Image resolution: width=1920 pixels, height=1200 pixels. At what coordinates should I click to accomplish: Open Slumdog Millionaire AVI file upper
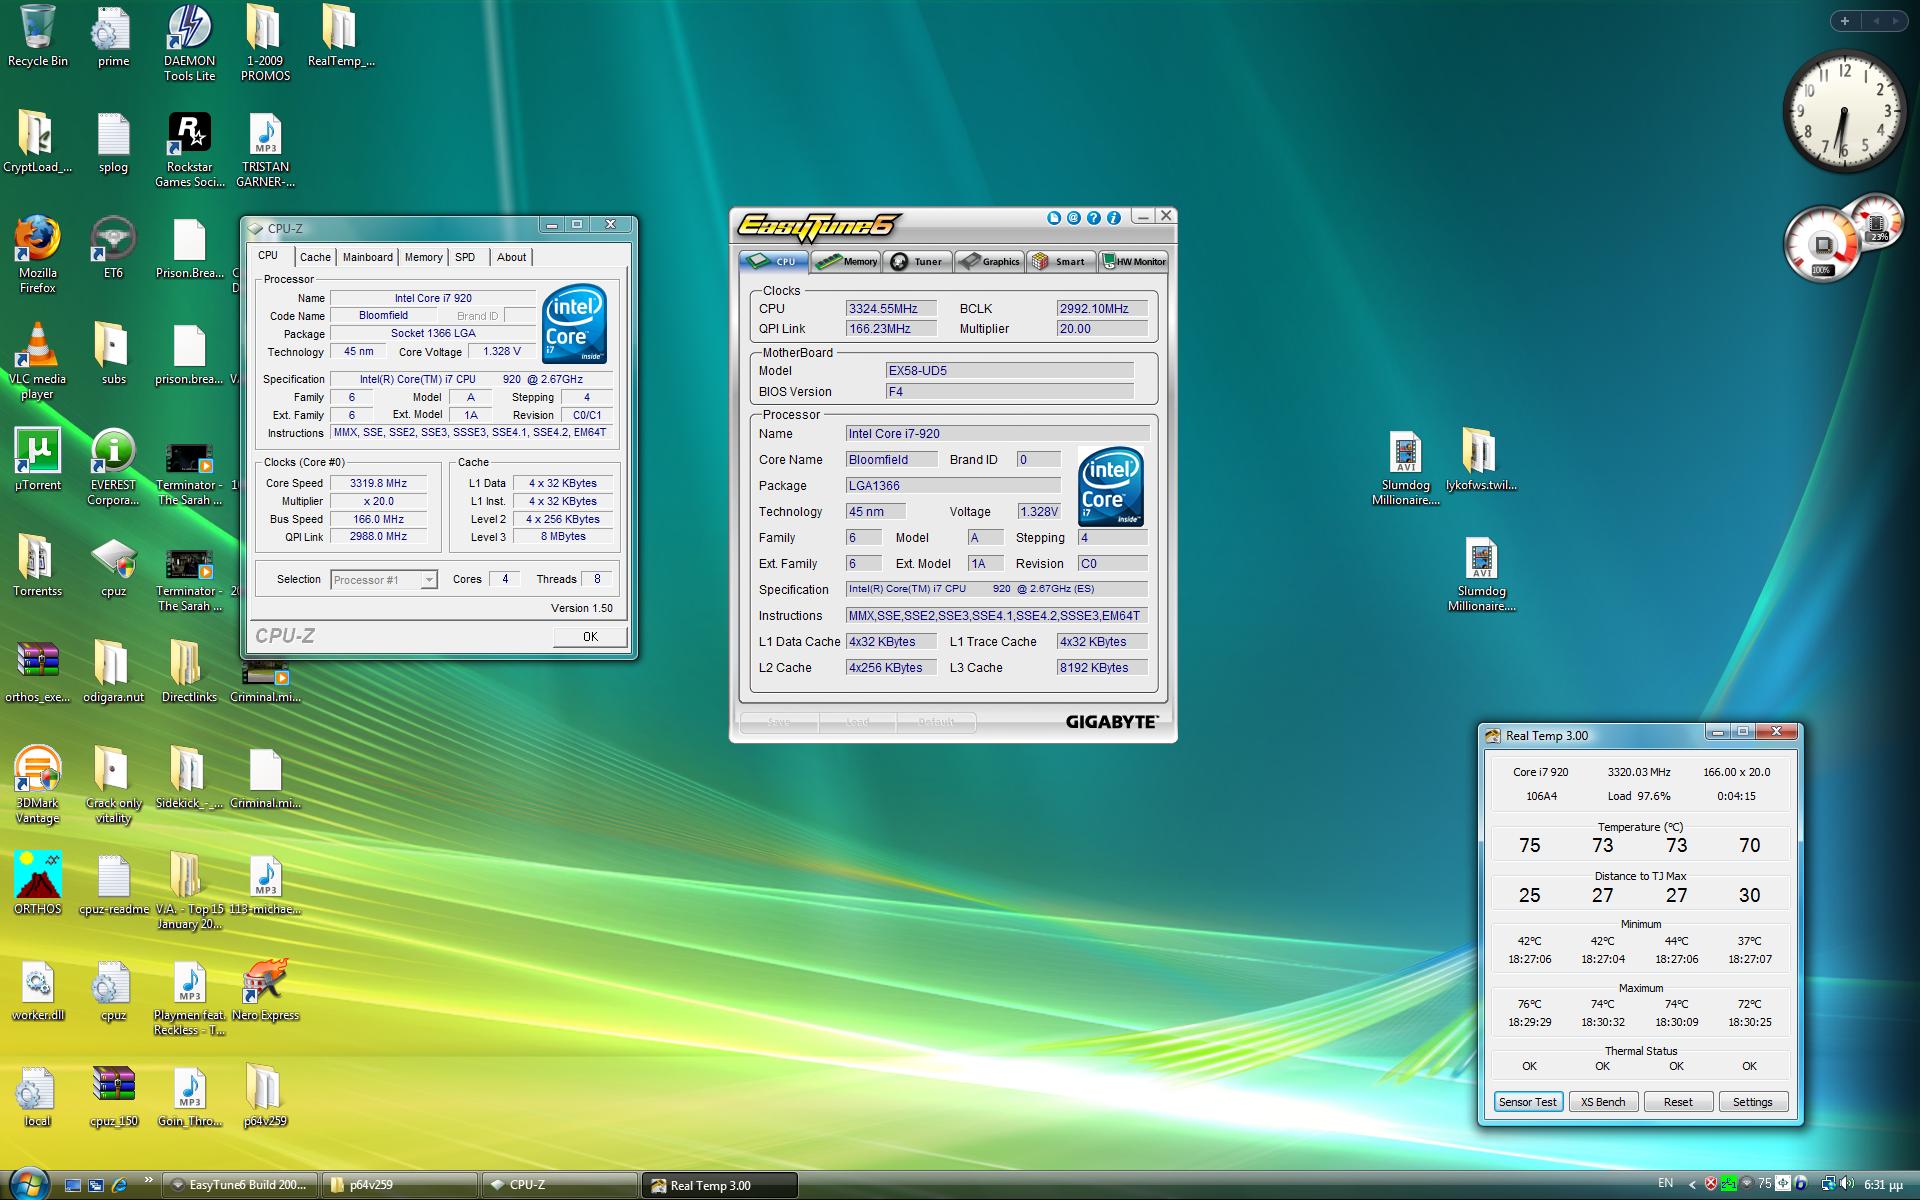point(1405,467)
